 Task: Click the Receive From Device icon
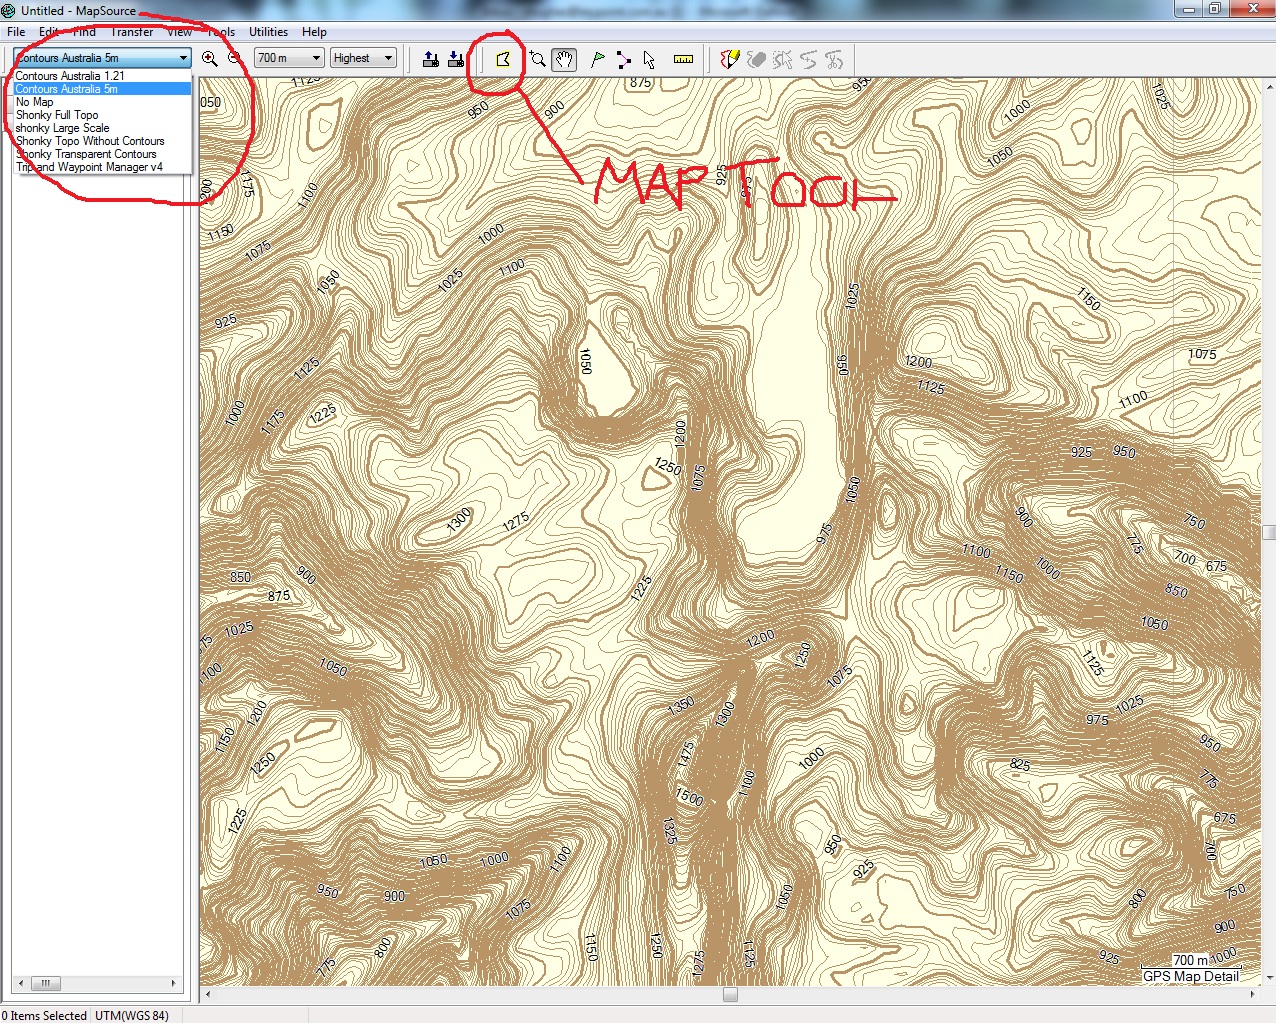(456, 59)
